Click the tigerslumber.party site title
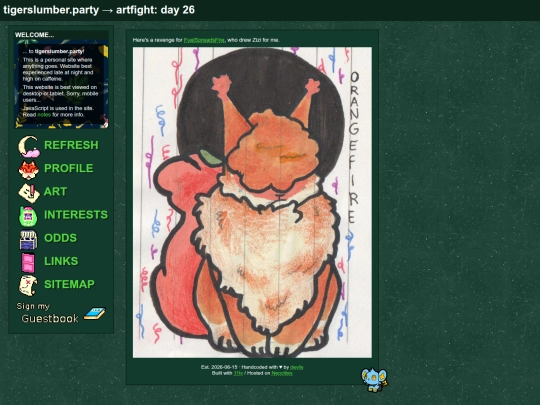Image resolution: width=540 pixels, height=405 pixels. tap(51, 10)
